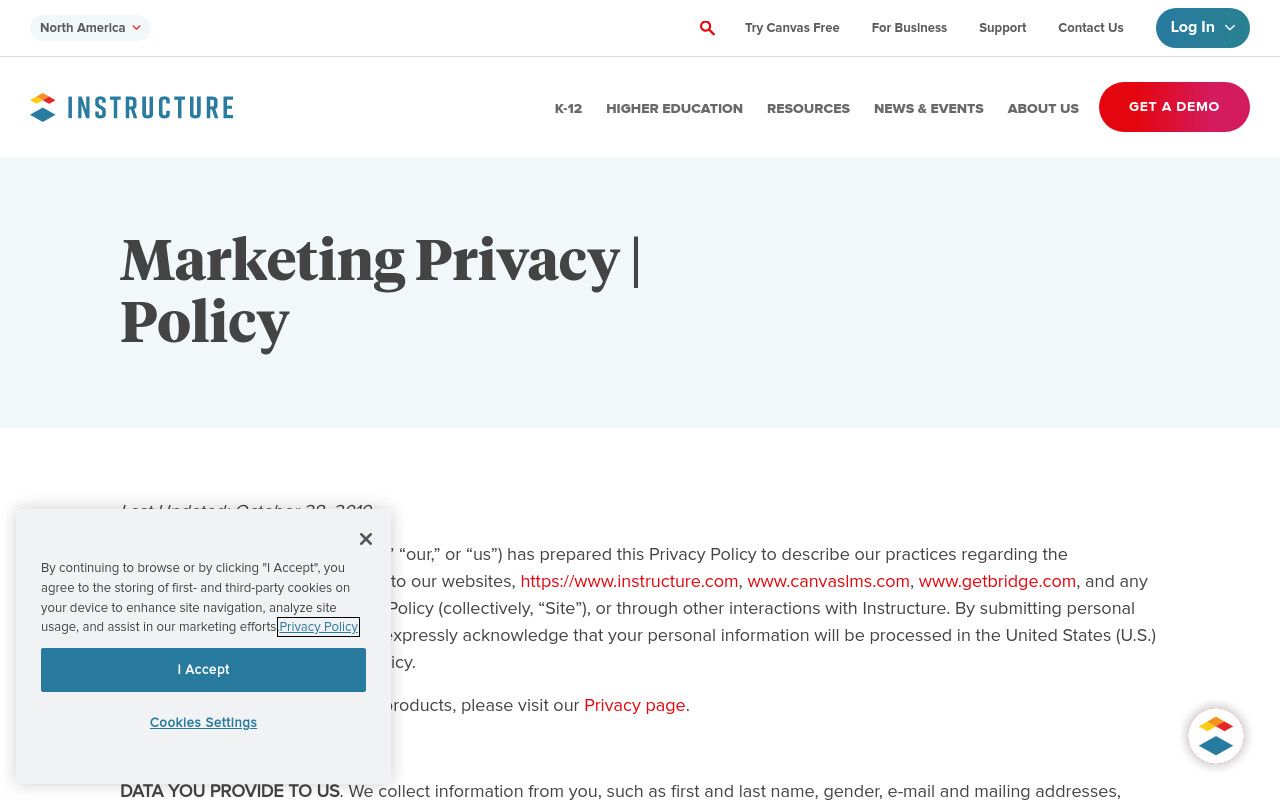
Task: Expand the Log In dropdown
Action: coord(1203,28)
